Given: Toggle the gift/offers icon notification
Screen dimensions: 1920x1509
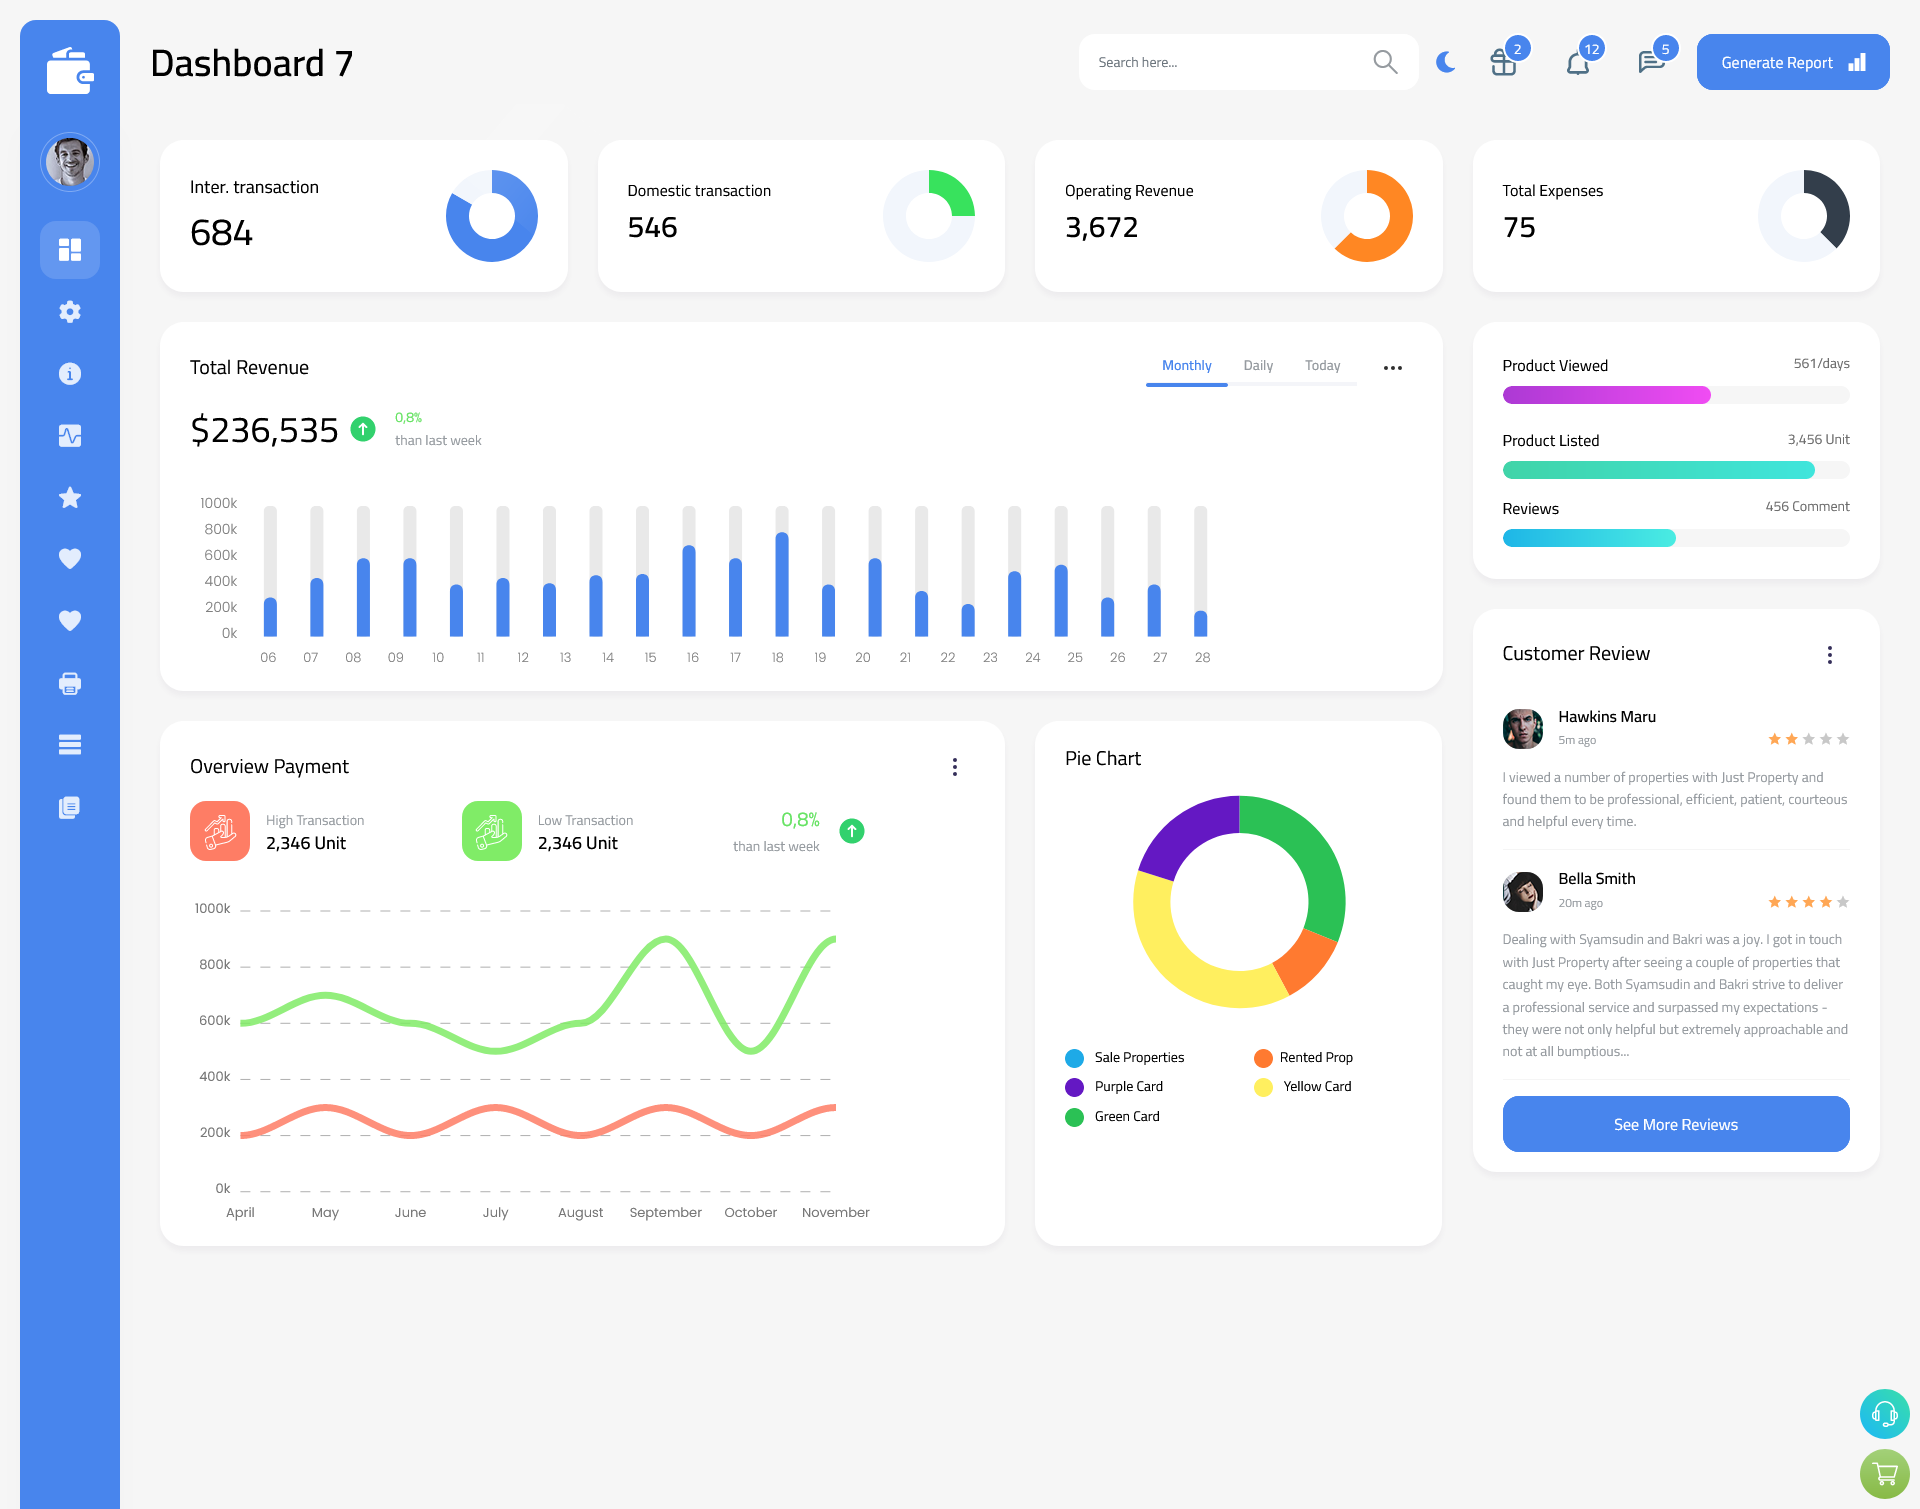Looking at the screenshot, I should tap(1499, 62).
